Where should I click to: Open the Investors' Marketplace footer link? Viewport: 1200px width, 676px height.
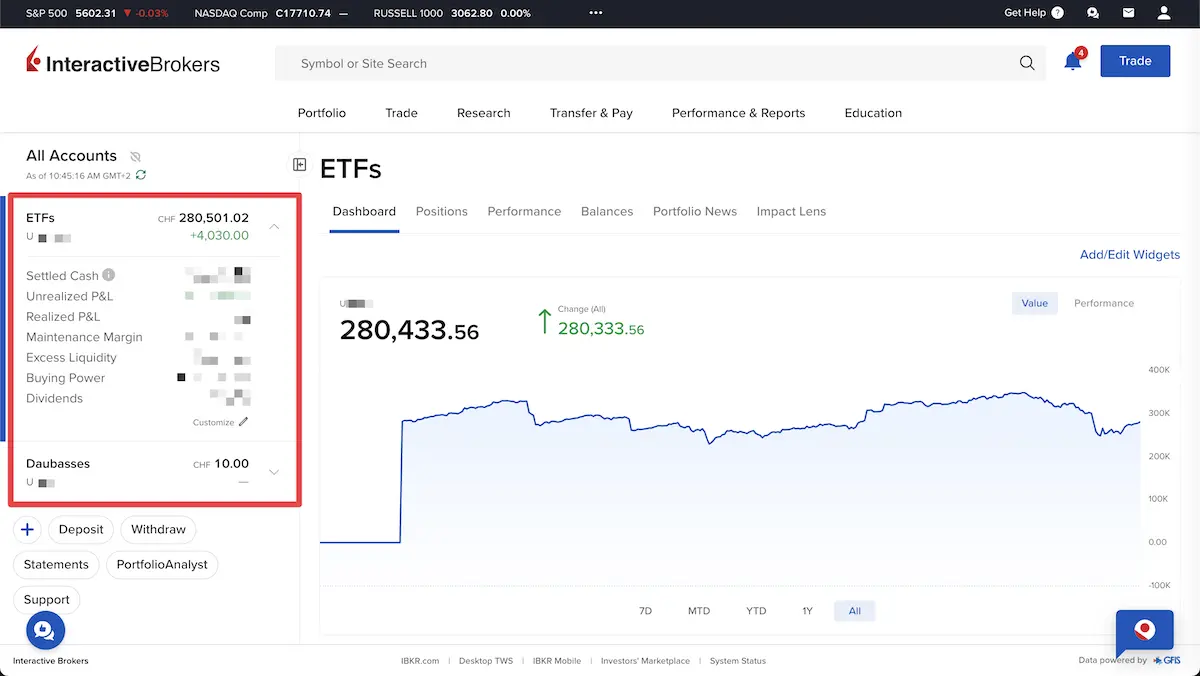coord(645,661)
